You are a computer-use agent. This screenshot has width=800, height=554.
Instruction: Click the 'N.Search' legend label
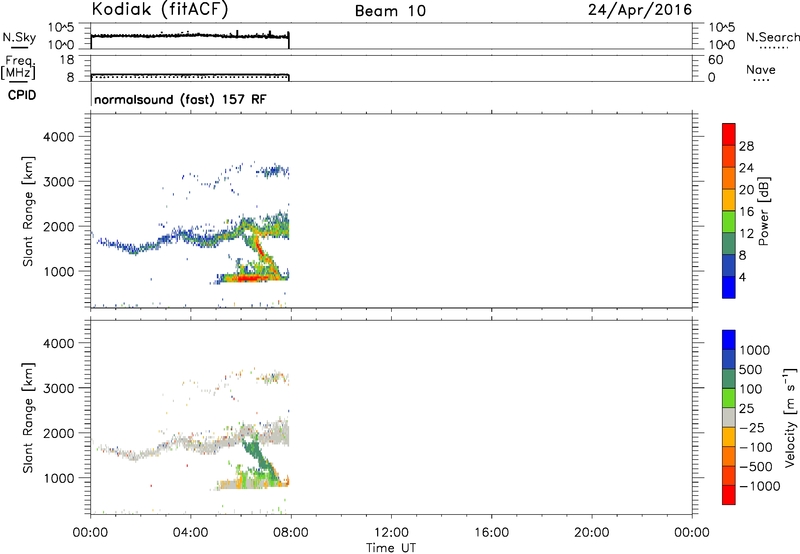click(x=772, y=37)
